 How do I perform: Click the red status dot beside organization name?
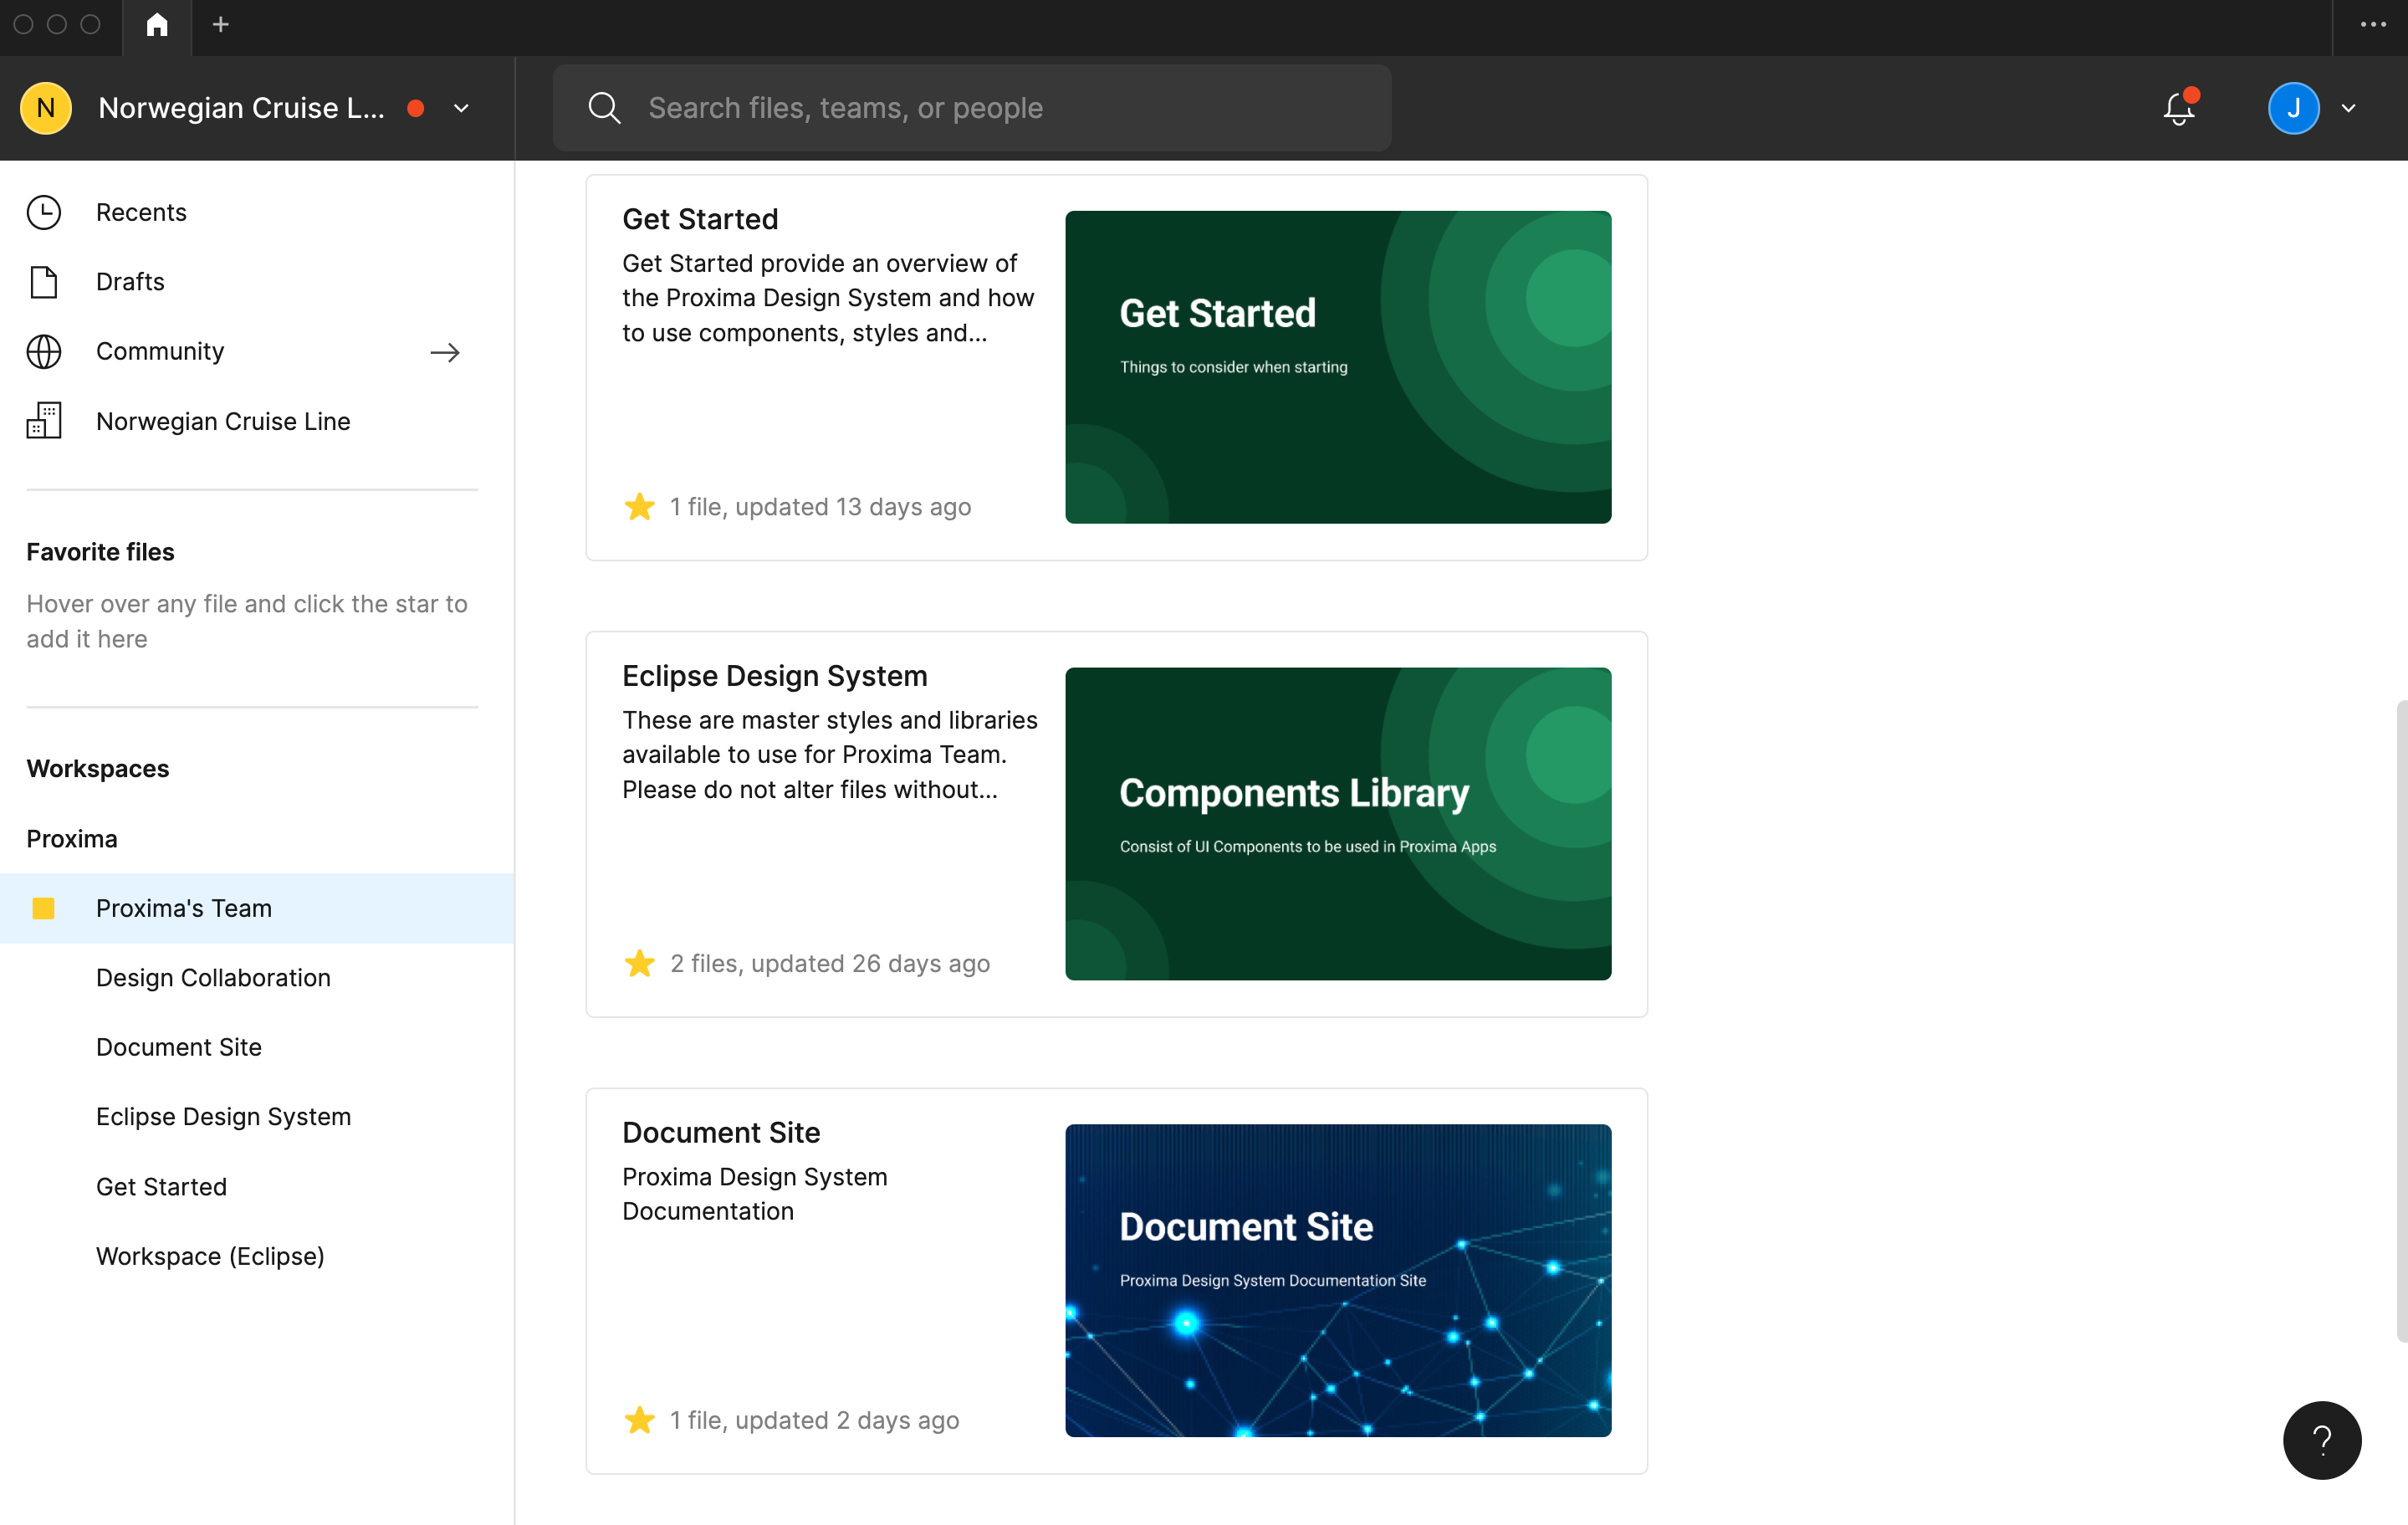(416, 108)
